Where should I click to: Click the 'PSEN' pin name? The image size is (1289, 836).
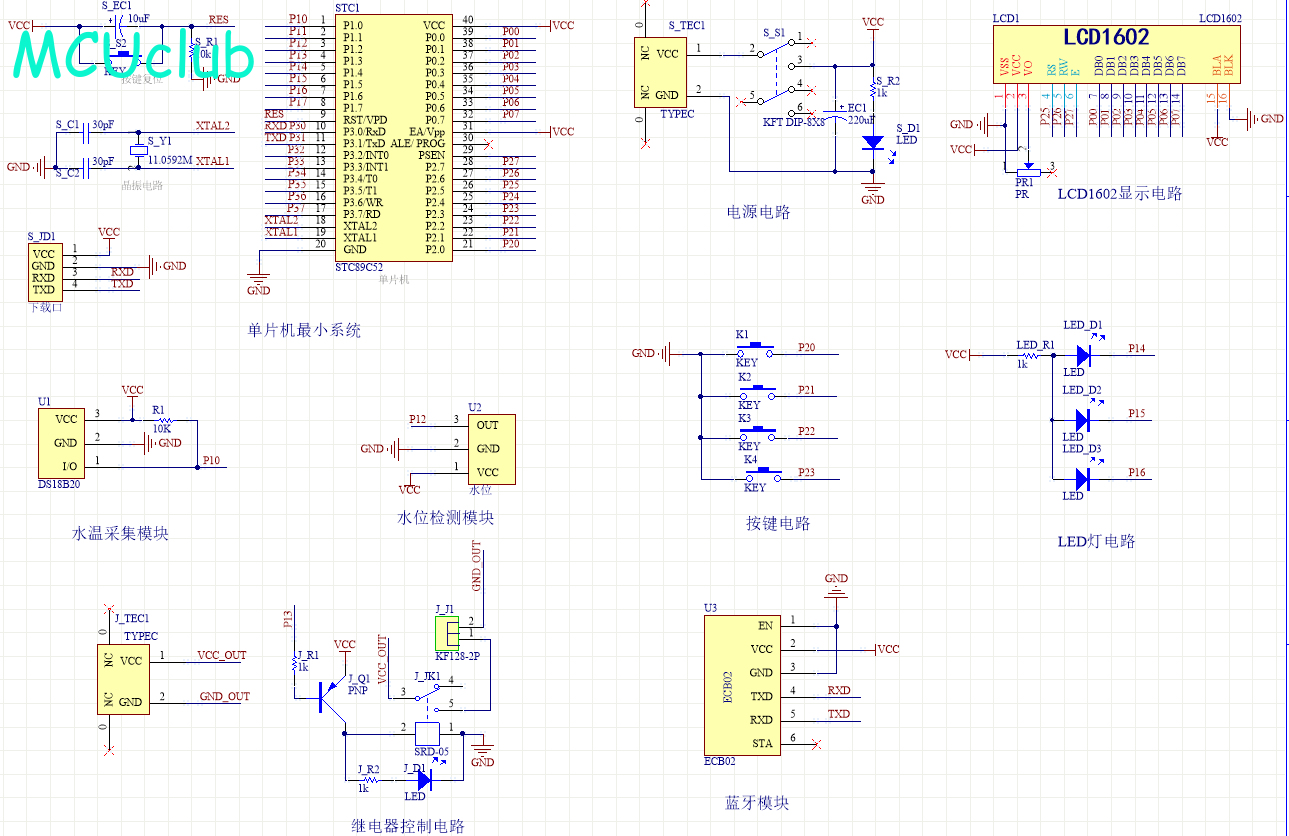pyautogui.click(x=431, y=155)
